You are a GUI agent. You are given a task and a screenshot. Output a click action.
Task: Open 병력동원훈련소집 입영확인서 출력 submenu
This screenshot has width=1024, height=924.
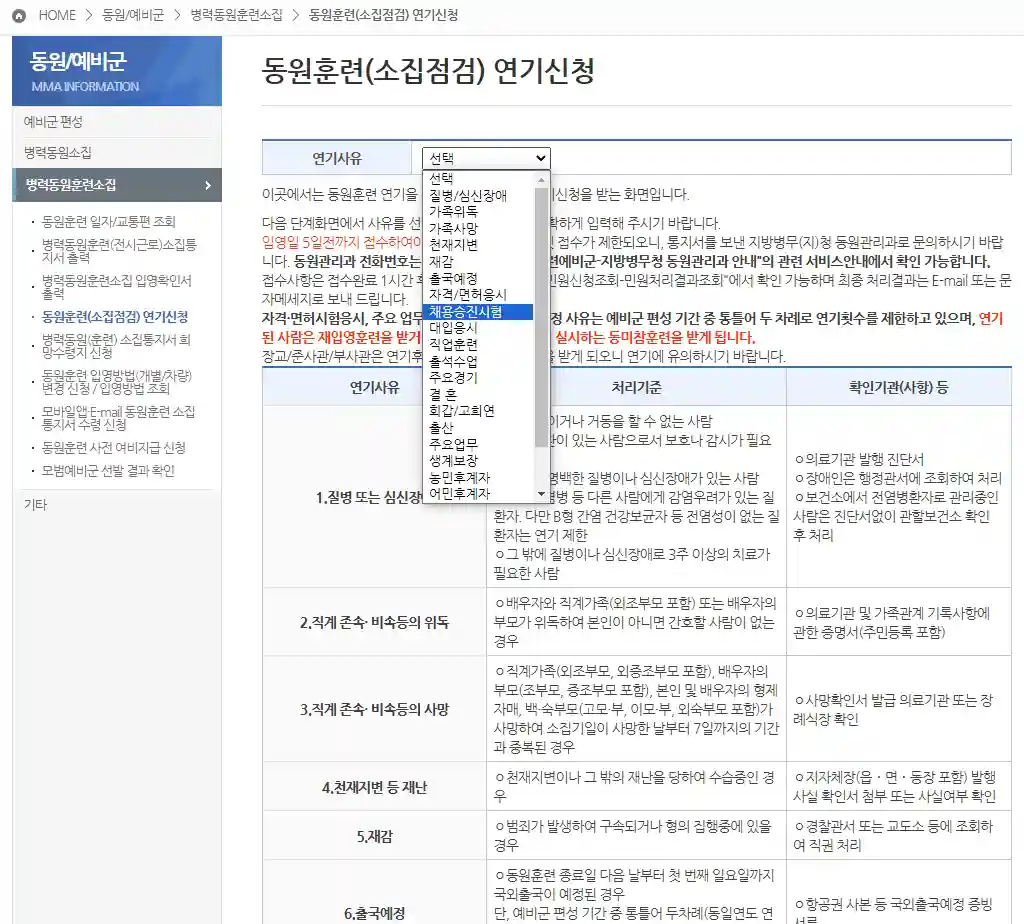[x=116, y=287]
